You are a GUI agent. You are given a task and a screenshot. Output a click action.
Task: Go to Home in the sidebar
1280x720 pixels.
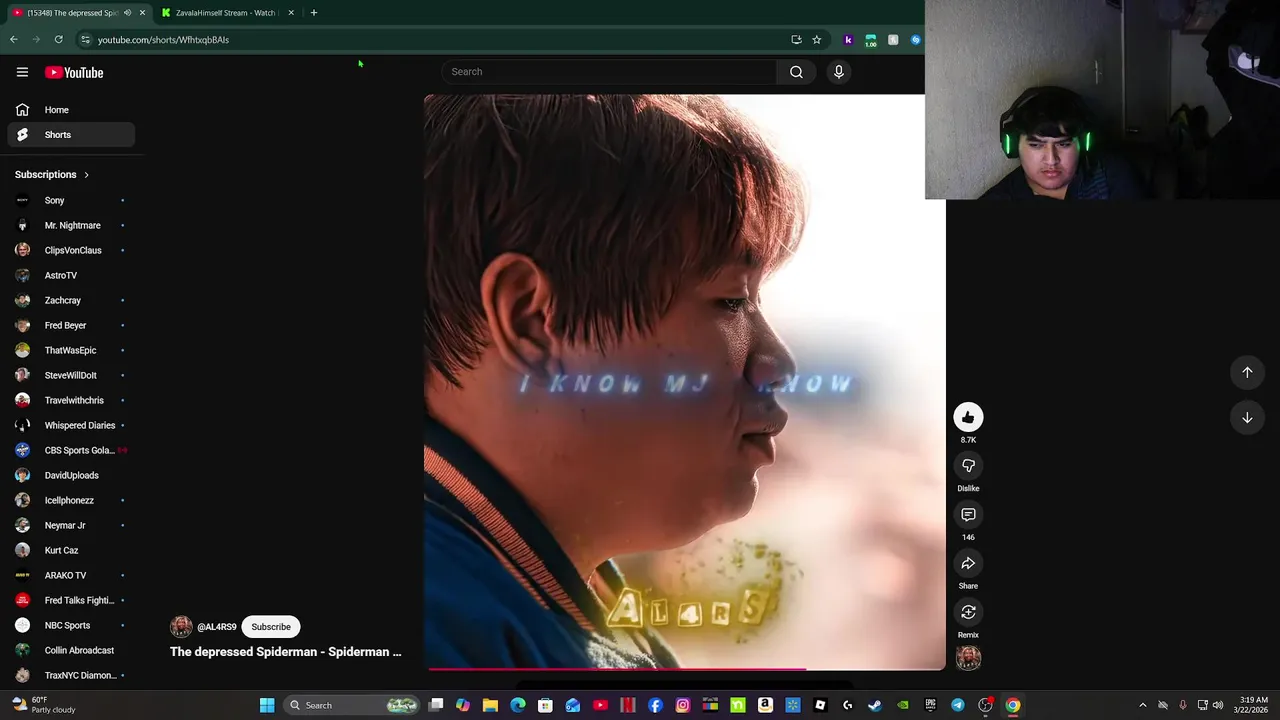(71, 110)
